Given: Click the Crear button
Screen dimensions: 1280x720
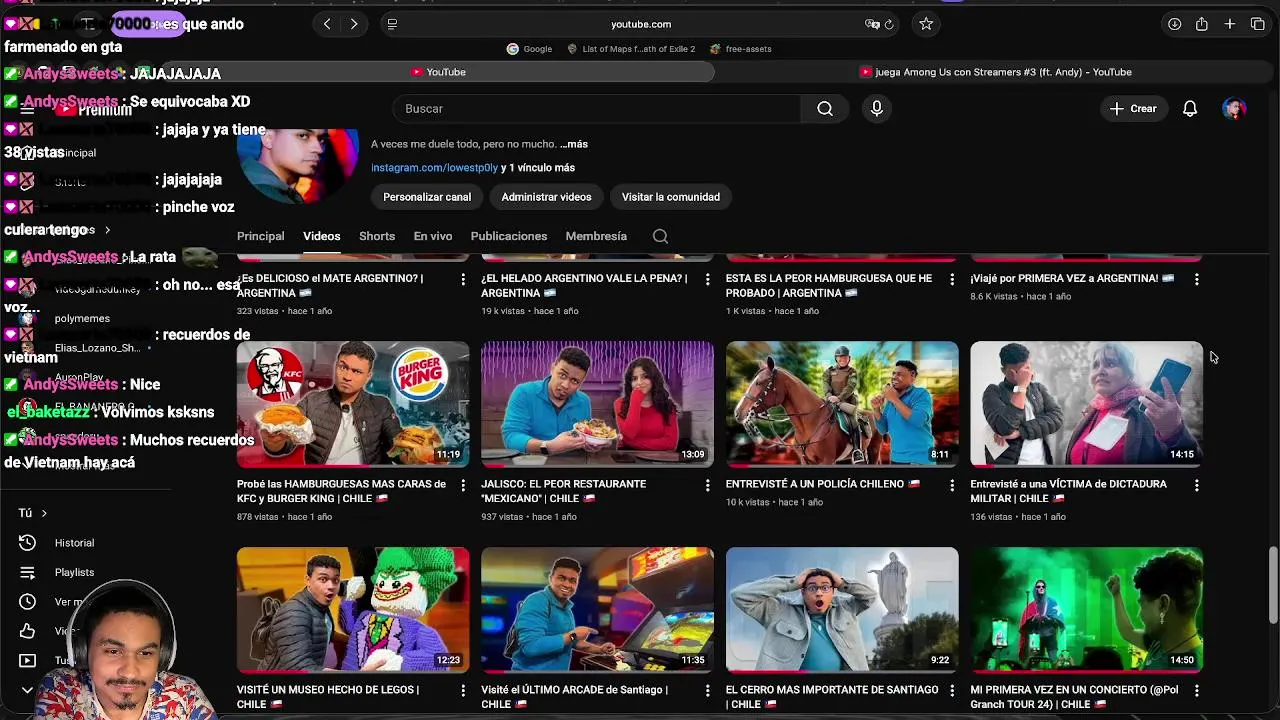Looking at the screenshot, I should point(1133,108).
